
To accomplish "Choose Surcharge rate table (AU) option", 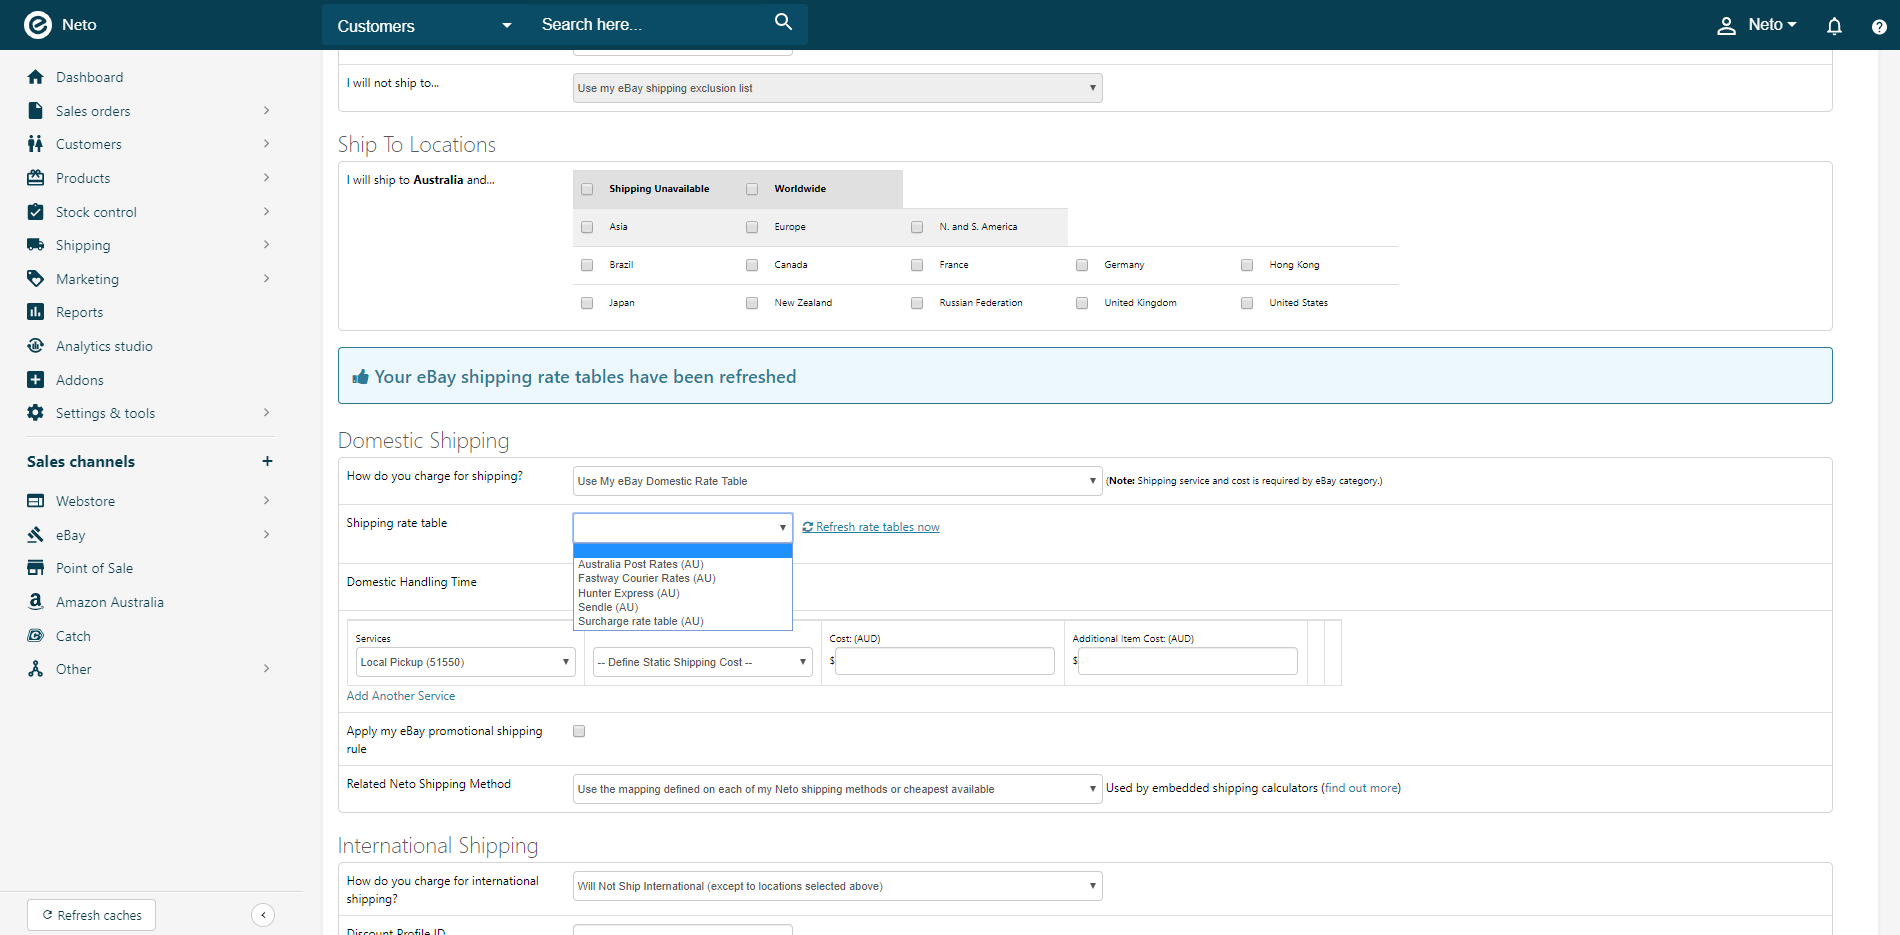I will tap(683, 621).
